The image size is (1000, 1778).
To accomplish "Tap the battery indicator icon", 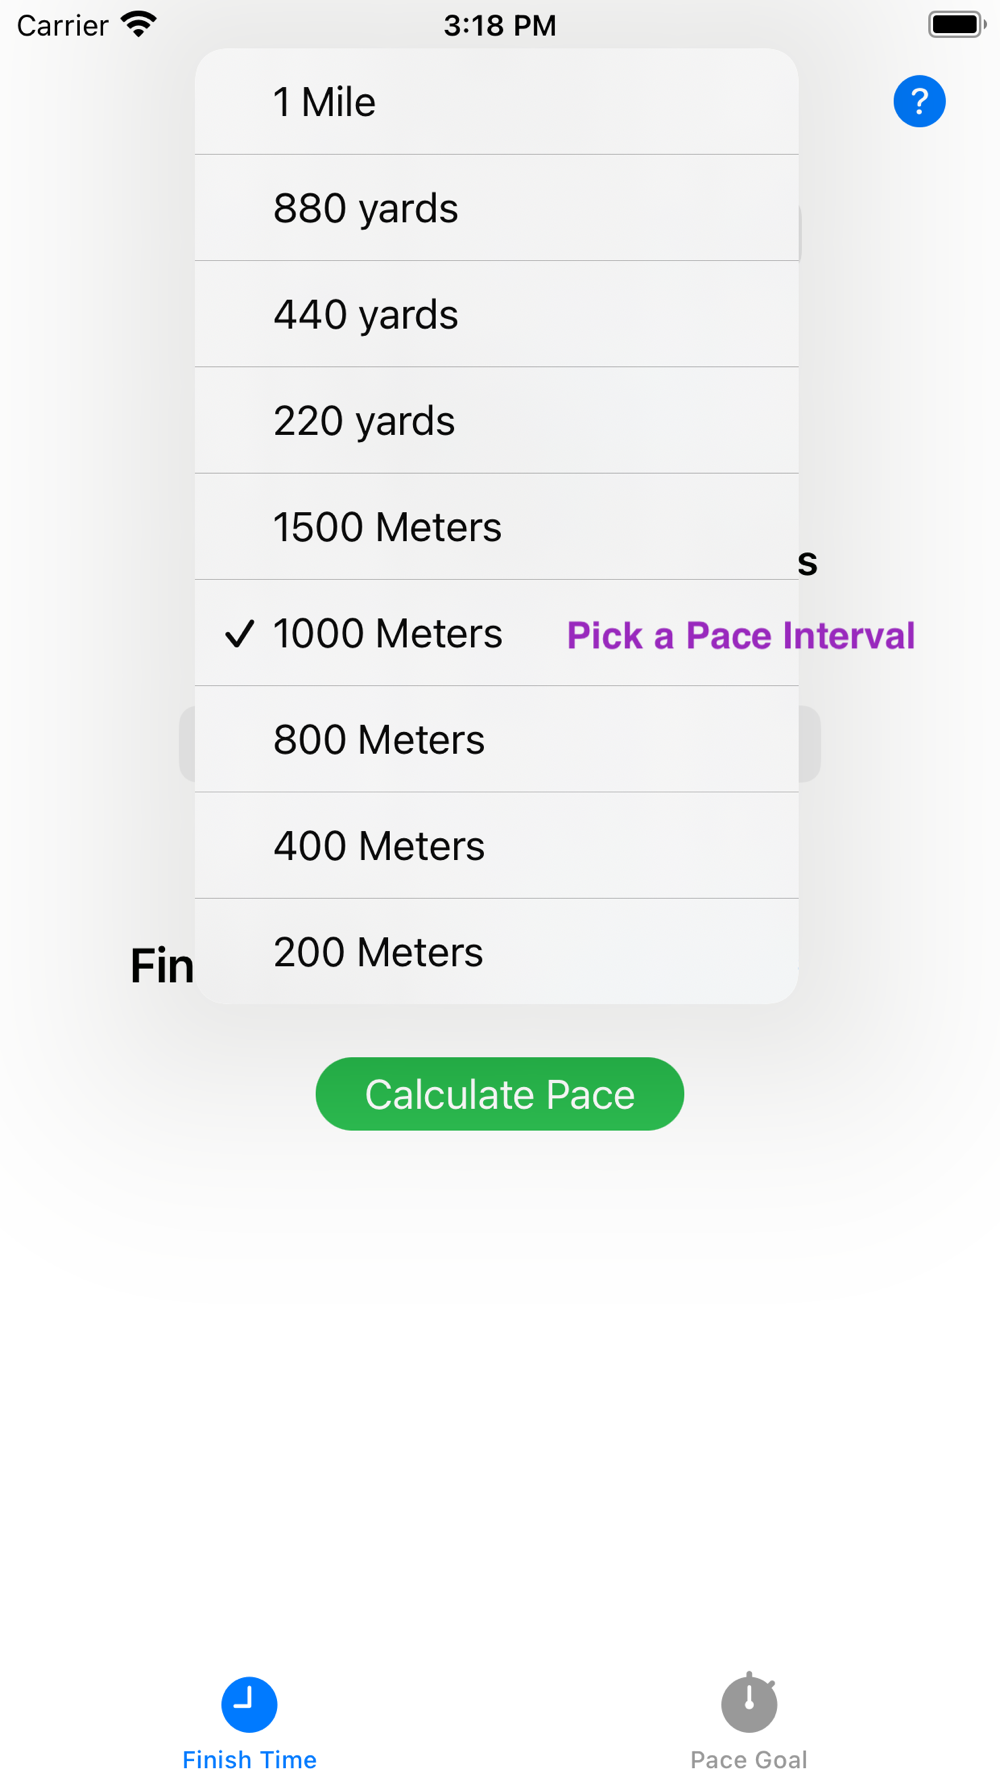I will 956,24.
